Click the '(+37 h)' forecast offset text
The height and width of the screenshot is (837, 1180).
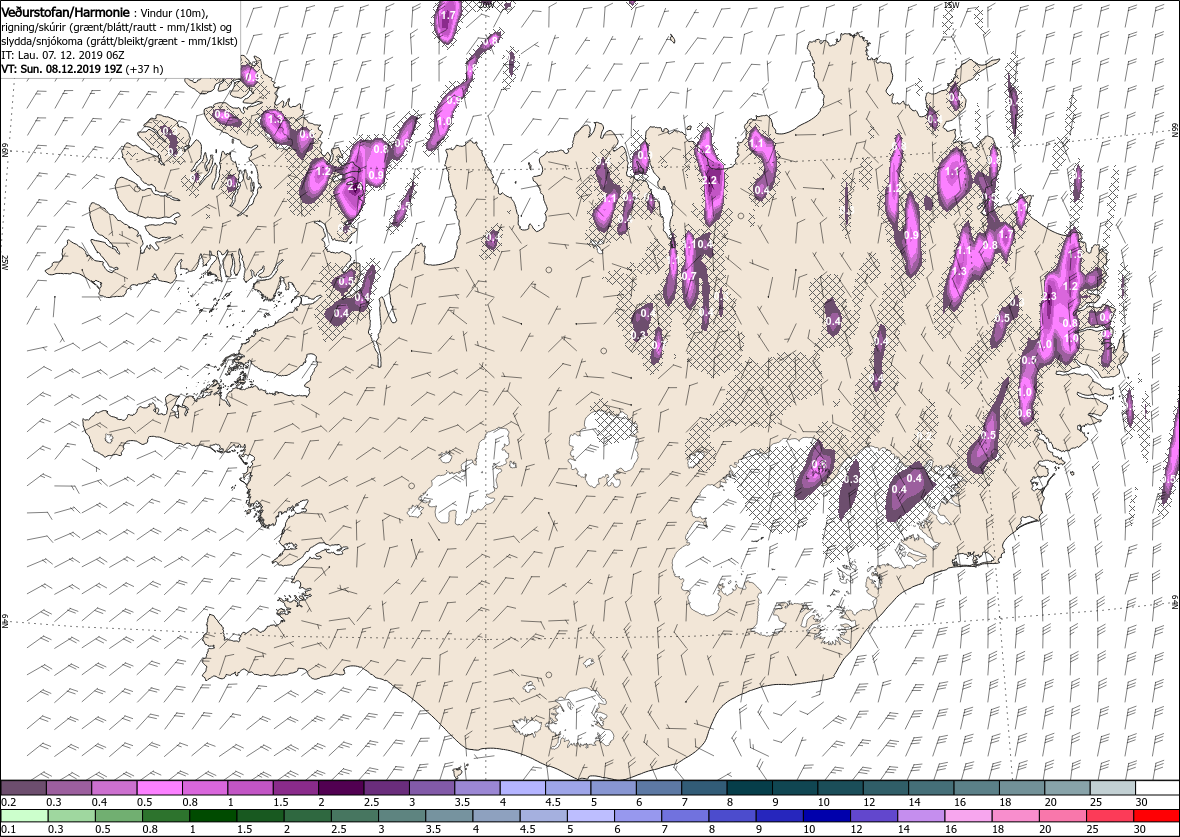coord(145,68)
